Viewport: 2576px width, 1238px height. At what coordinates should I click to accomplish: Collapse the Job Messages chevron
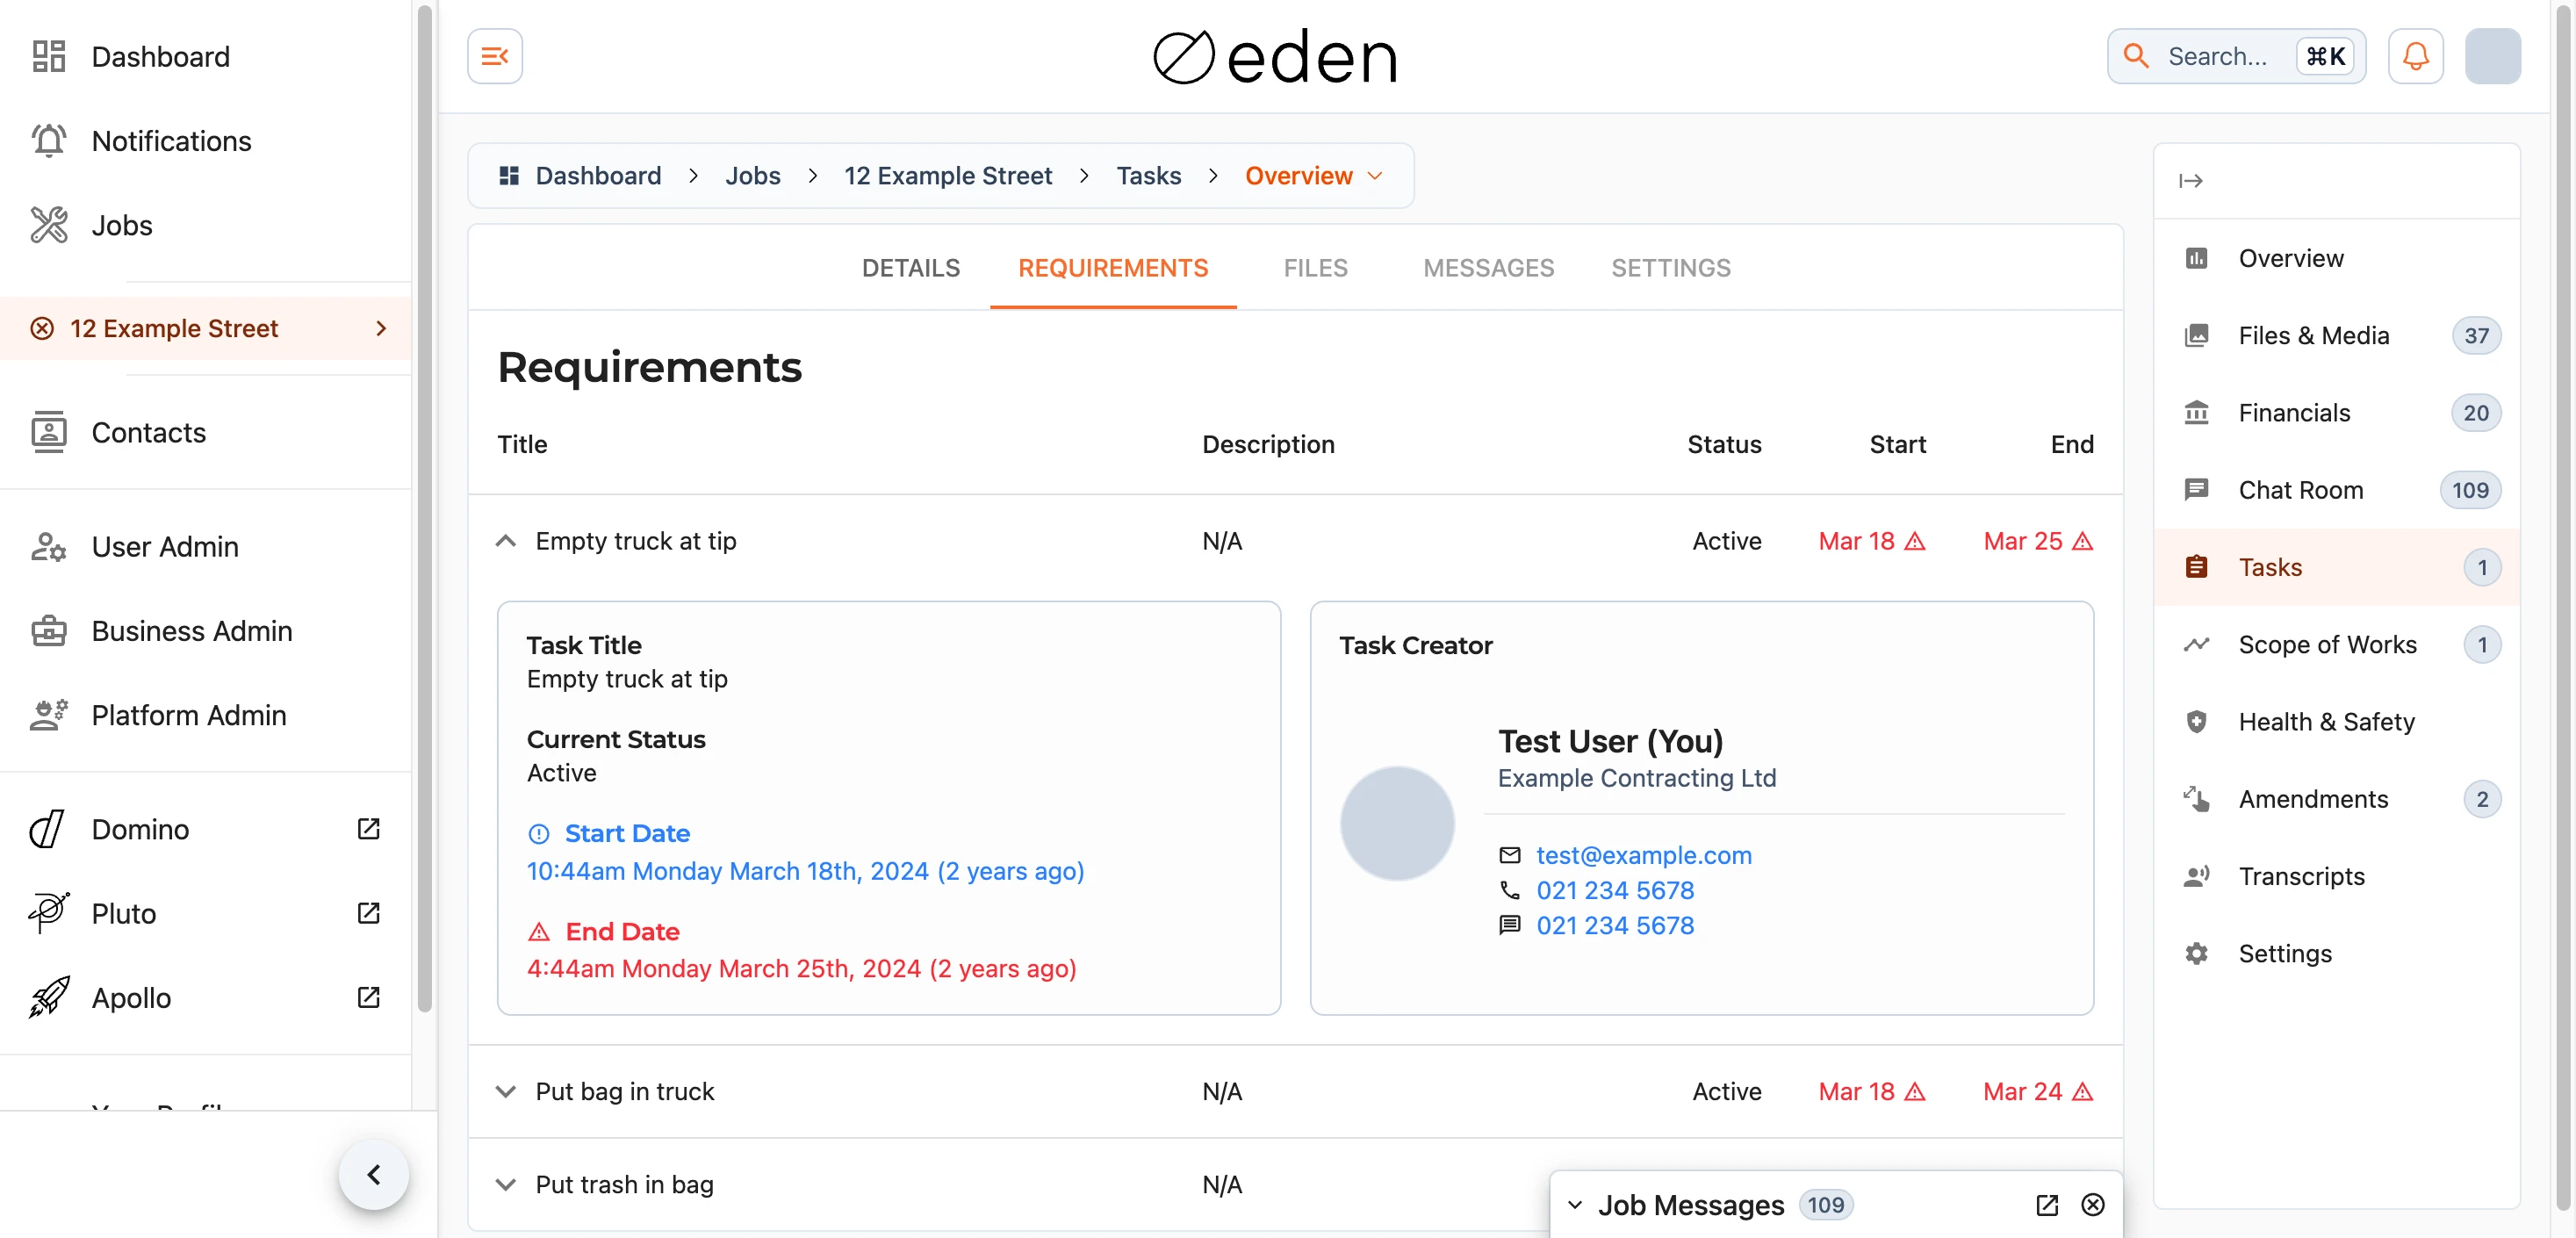click(1575, 1205)
